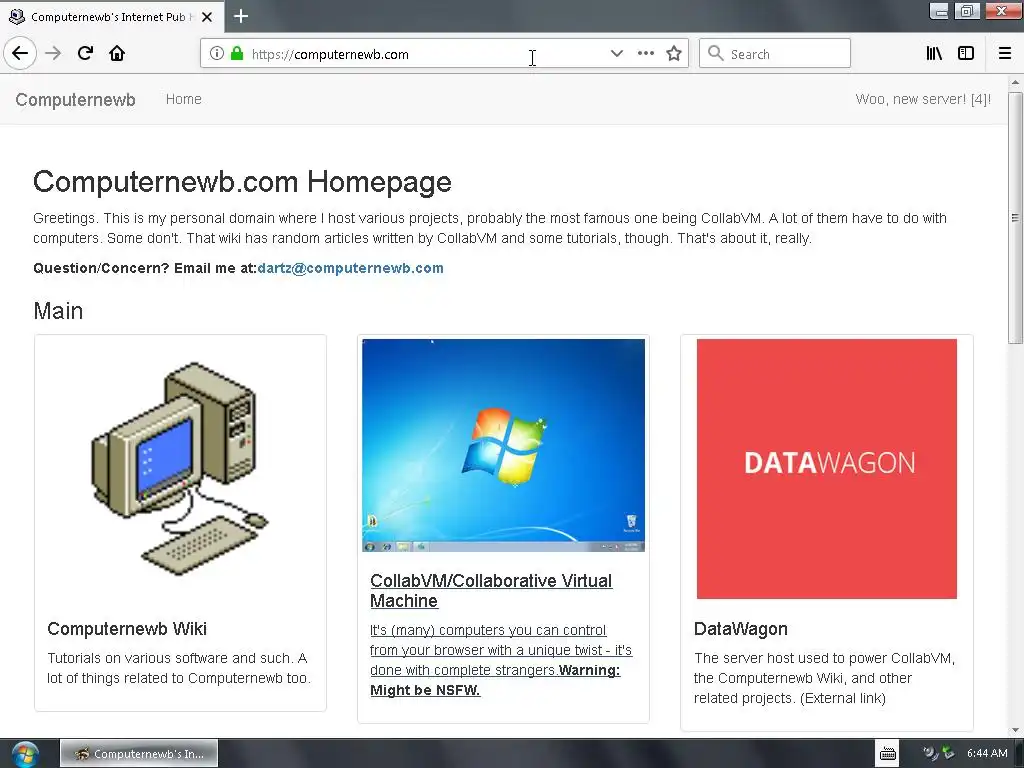This screenshot has width=1024, height=768.
Task: Open the red DataWagon logo image
Action: click(827, 468)
